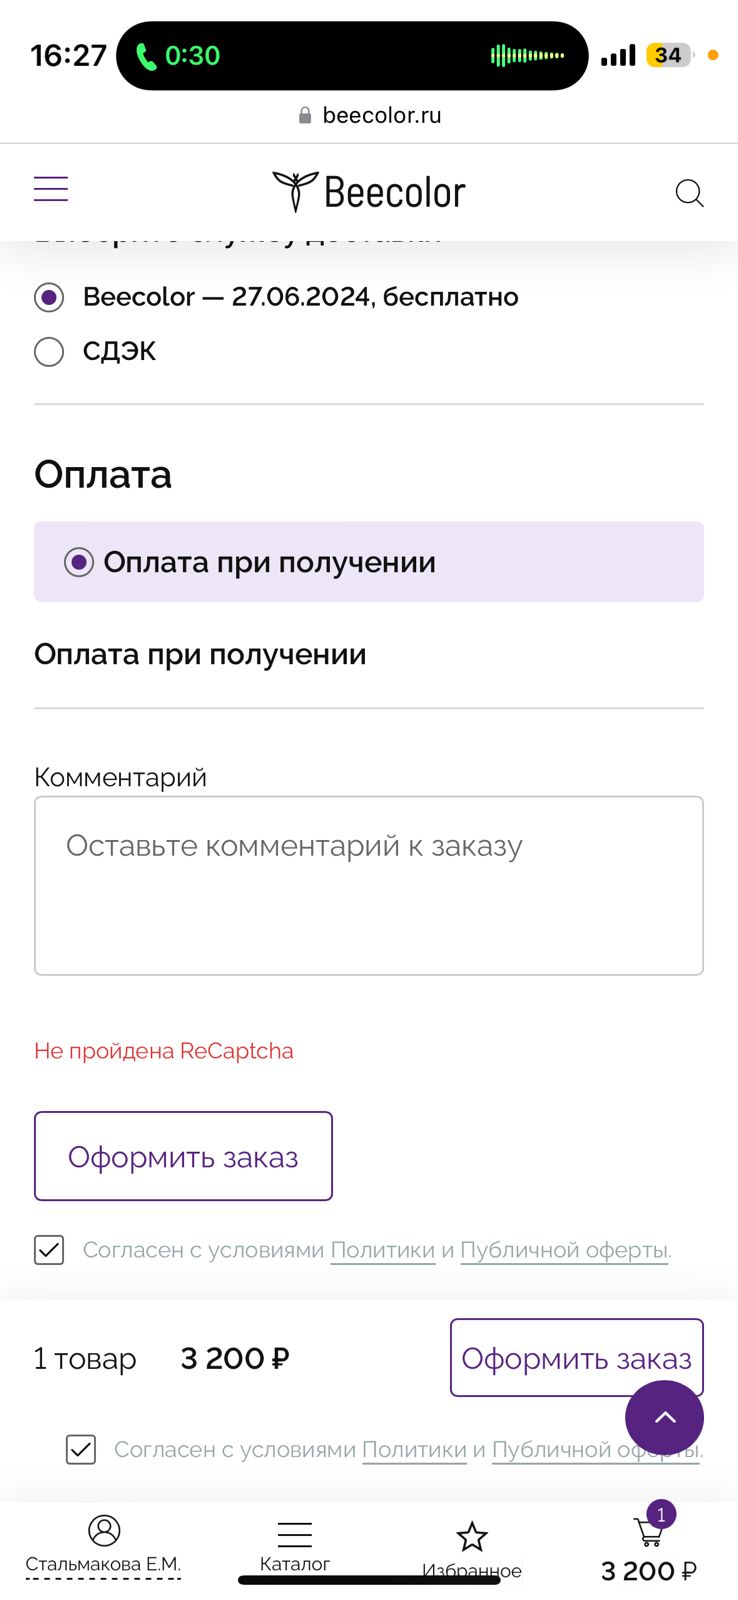
Task: Open the Публичной оферты link under the form
Action: 564,1250
